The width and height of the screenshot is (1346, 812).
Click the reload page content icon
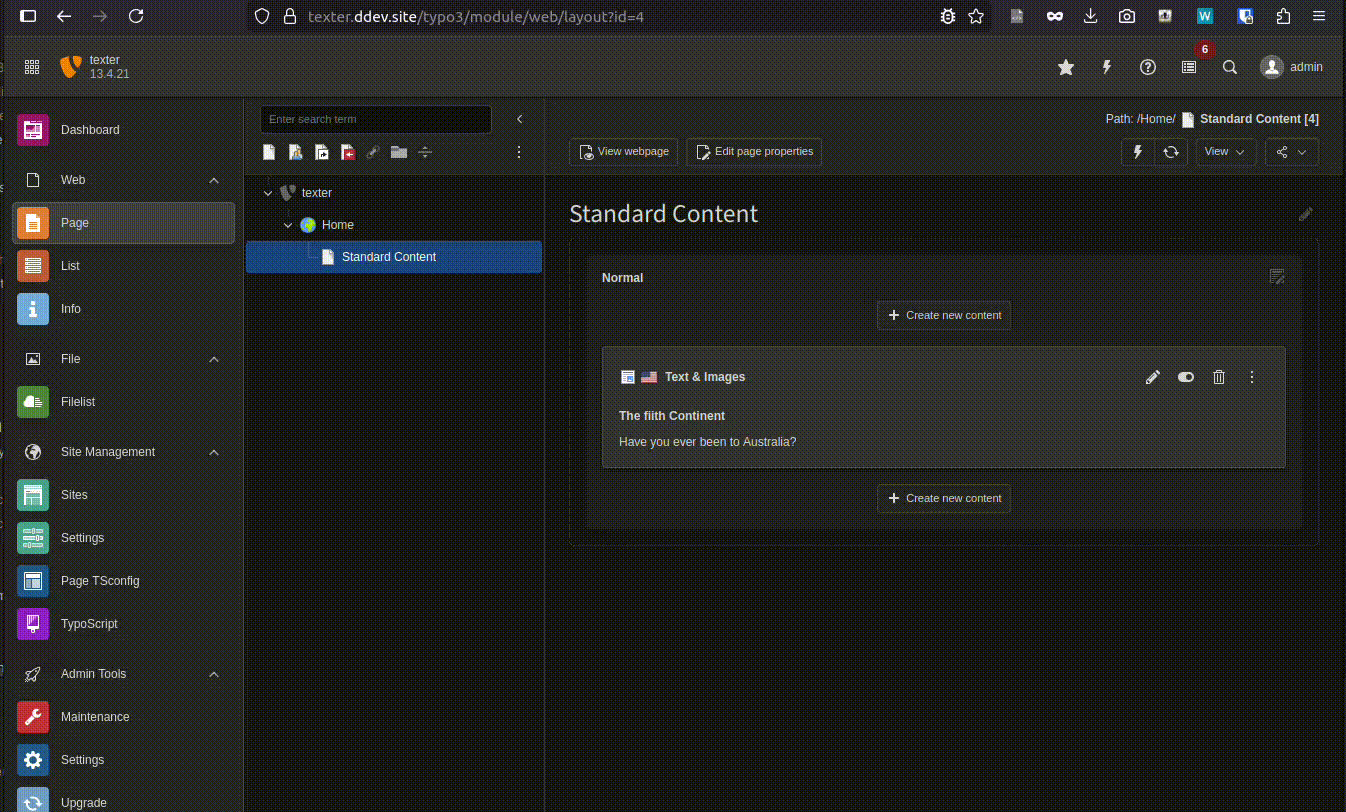(x=1170, y=152)
